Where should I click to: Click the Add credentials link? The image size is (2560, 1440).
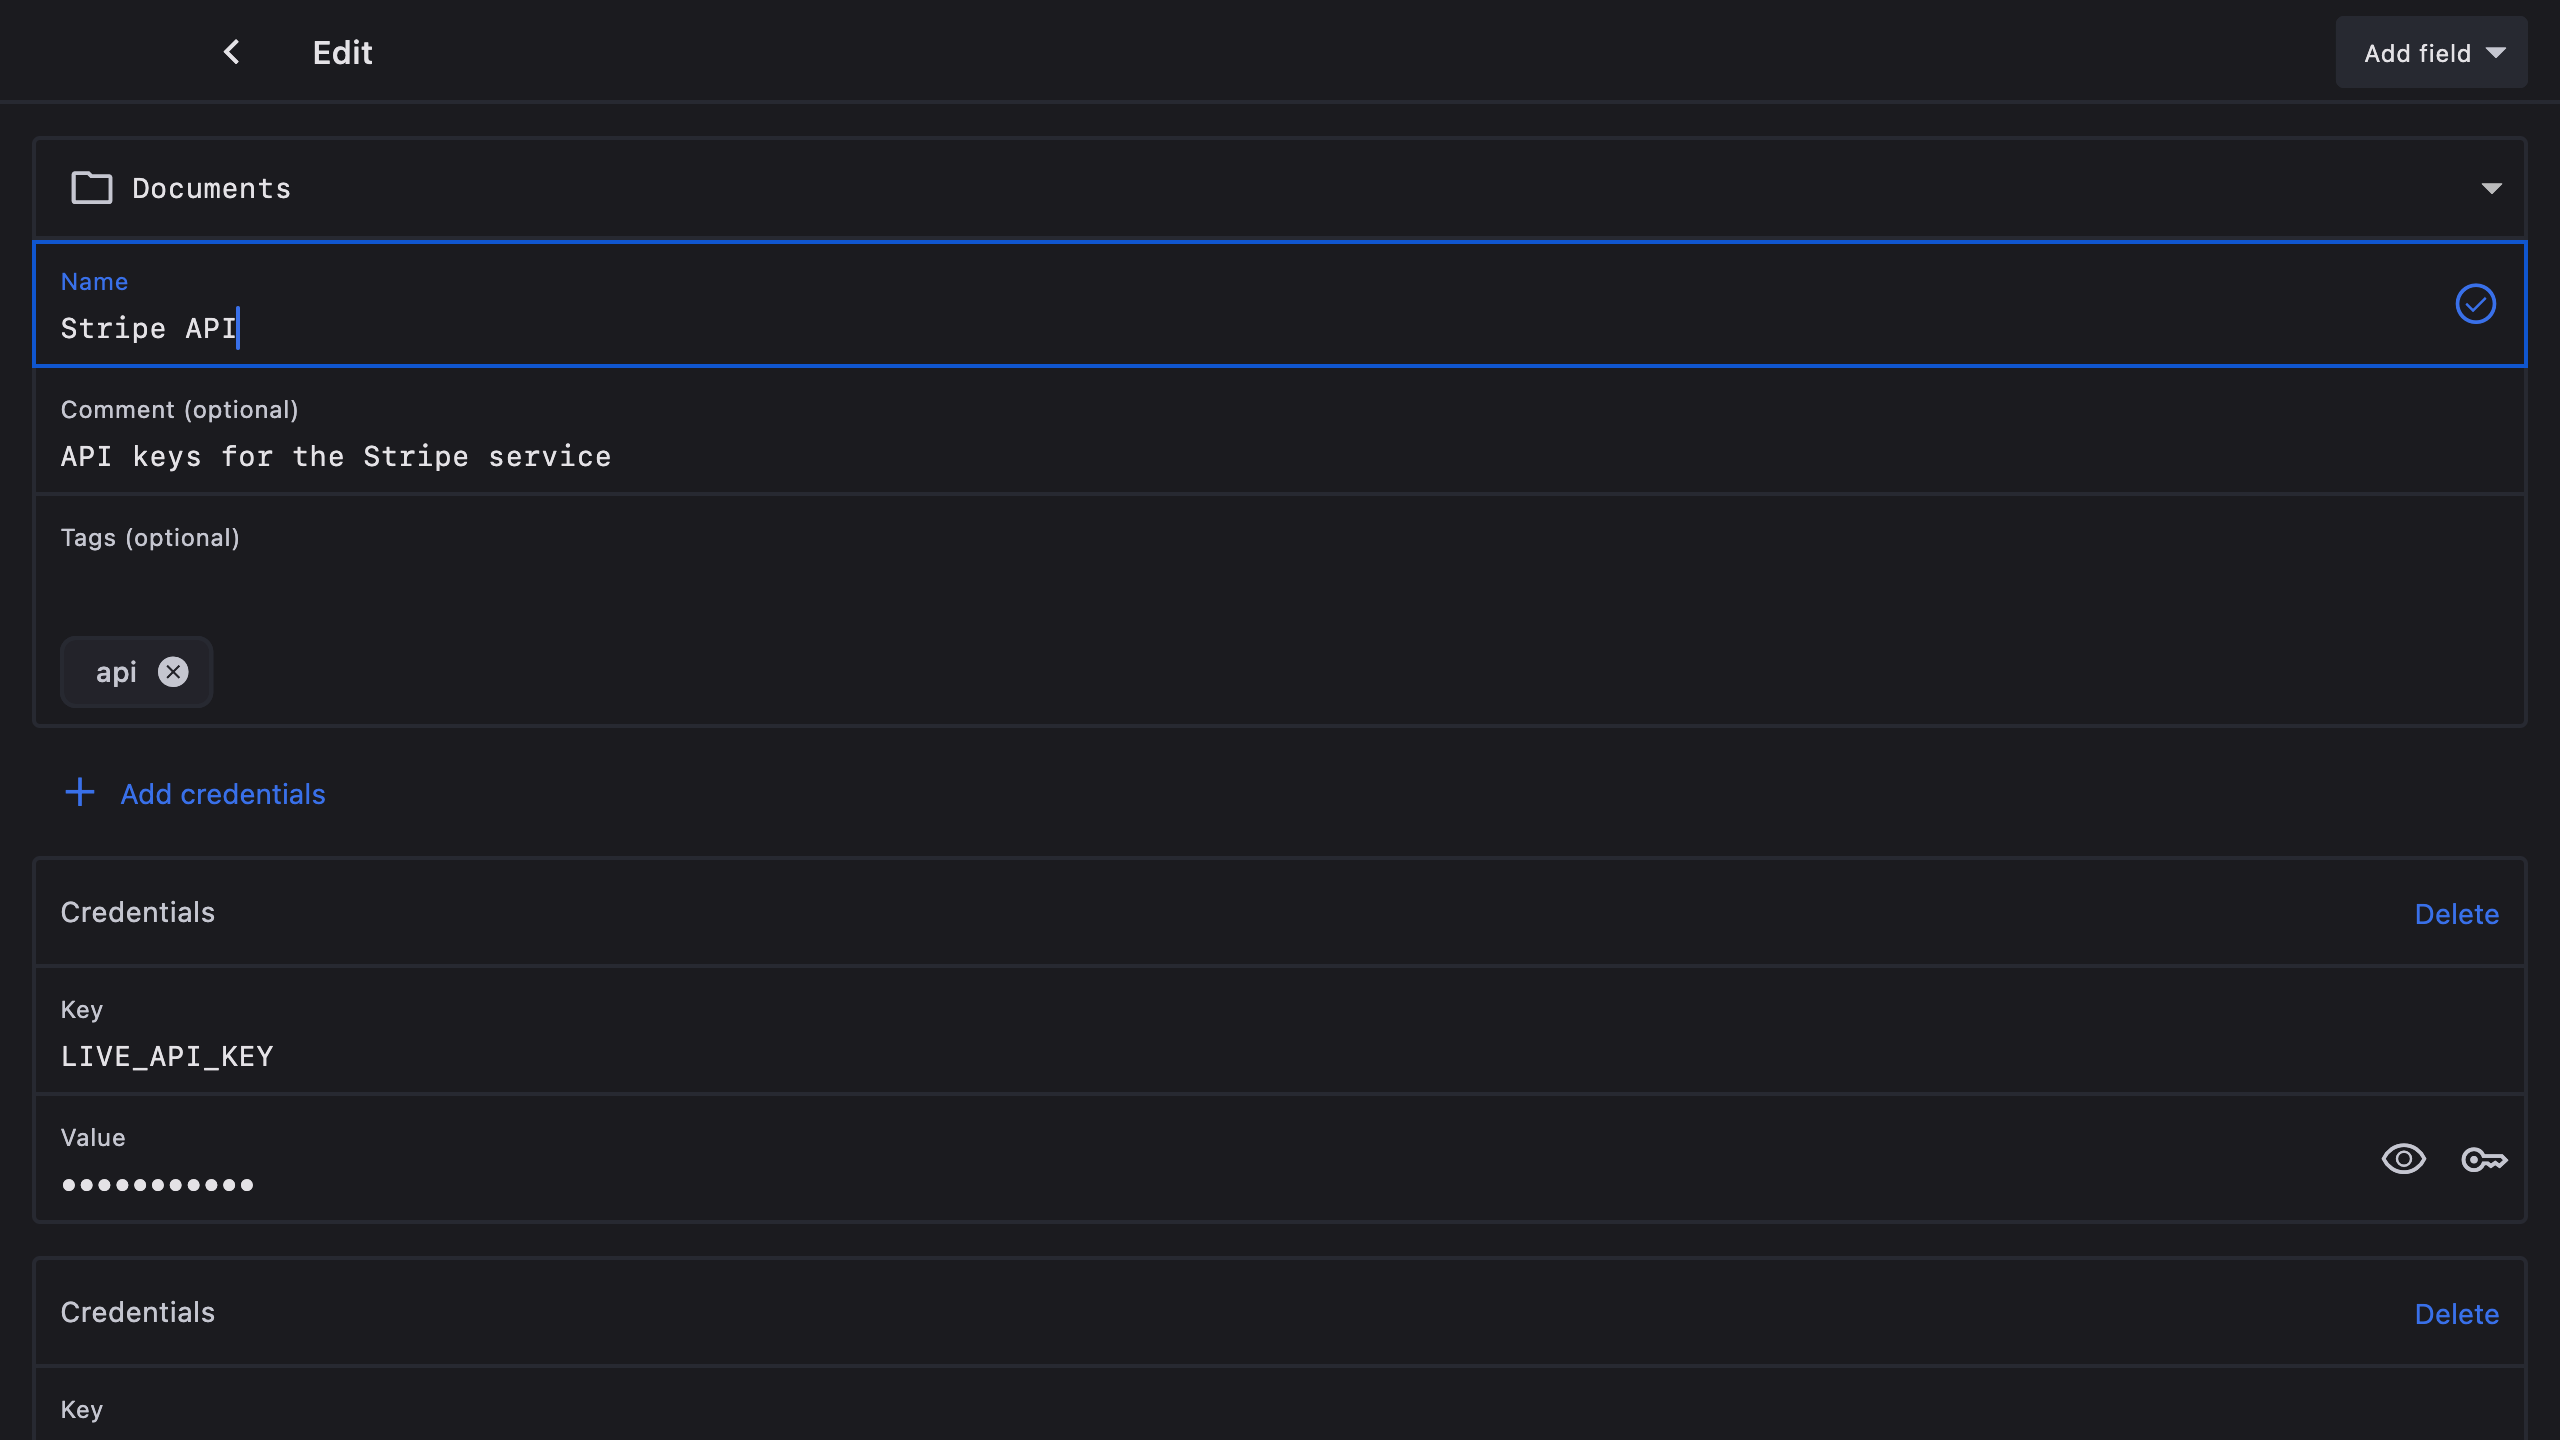point(223,794)
